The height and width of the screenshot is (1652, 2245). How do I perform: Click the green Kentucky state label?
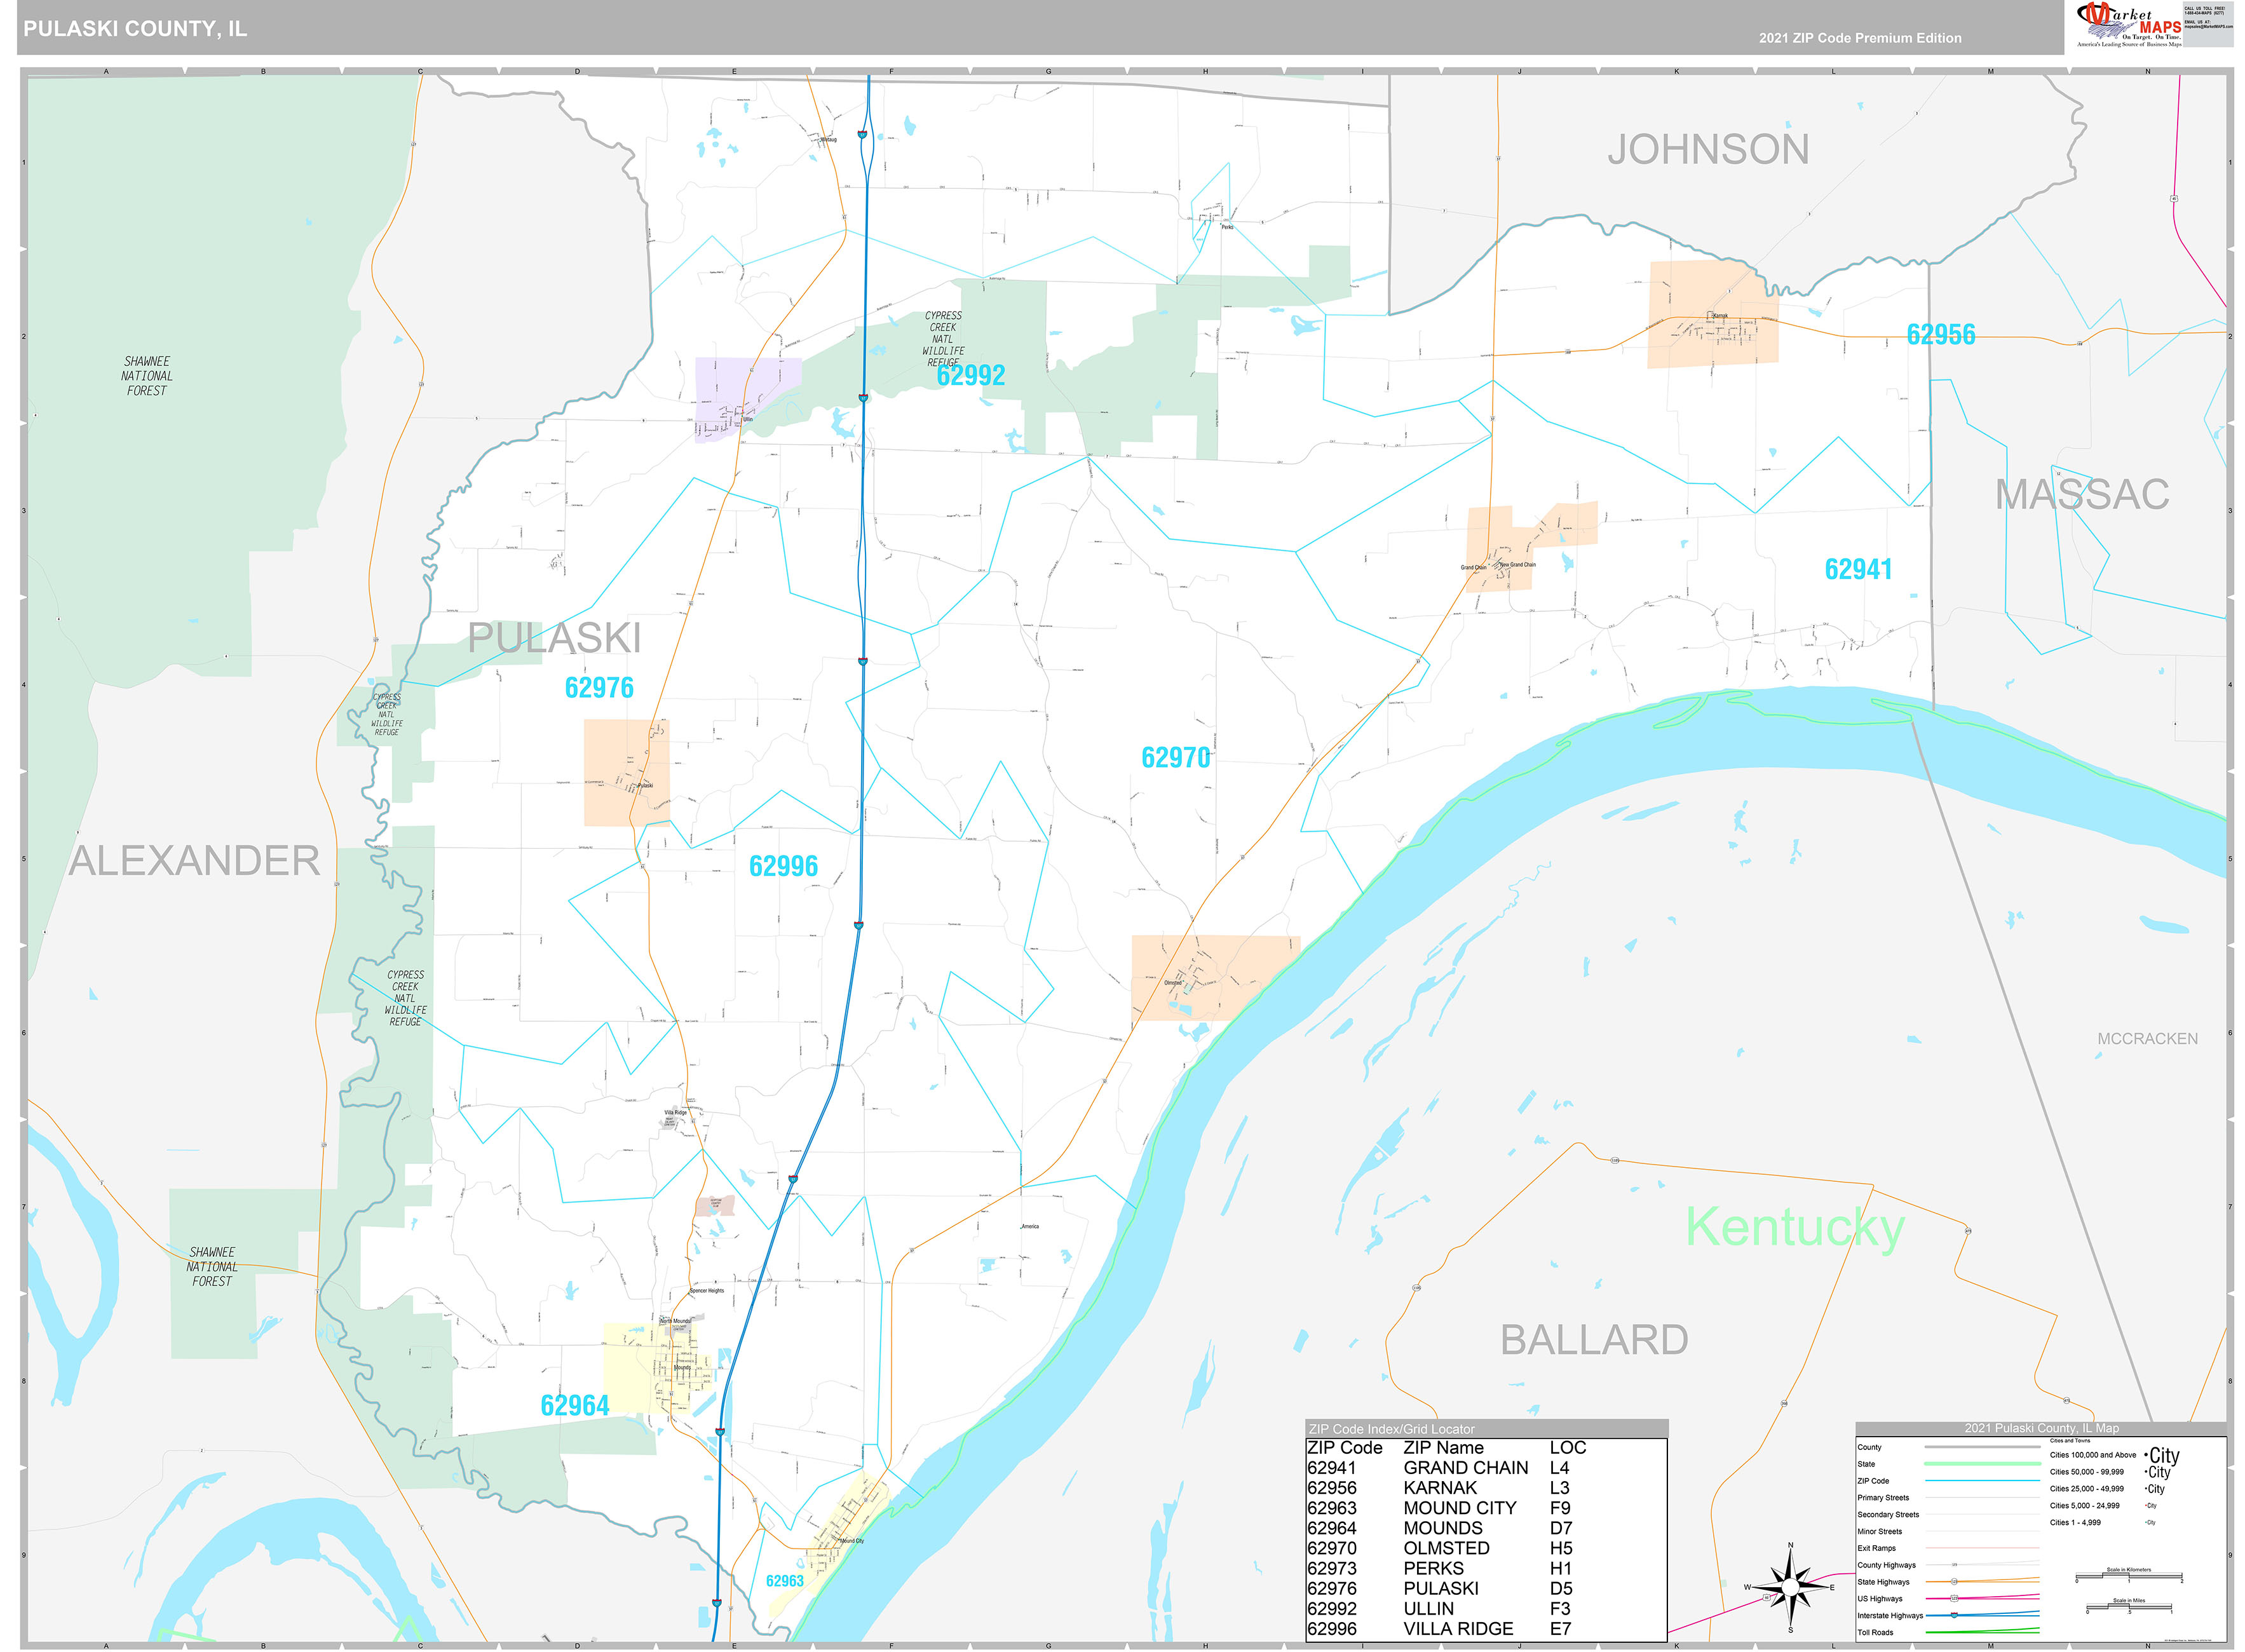[x=1795, y=1227]
